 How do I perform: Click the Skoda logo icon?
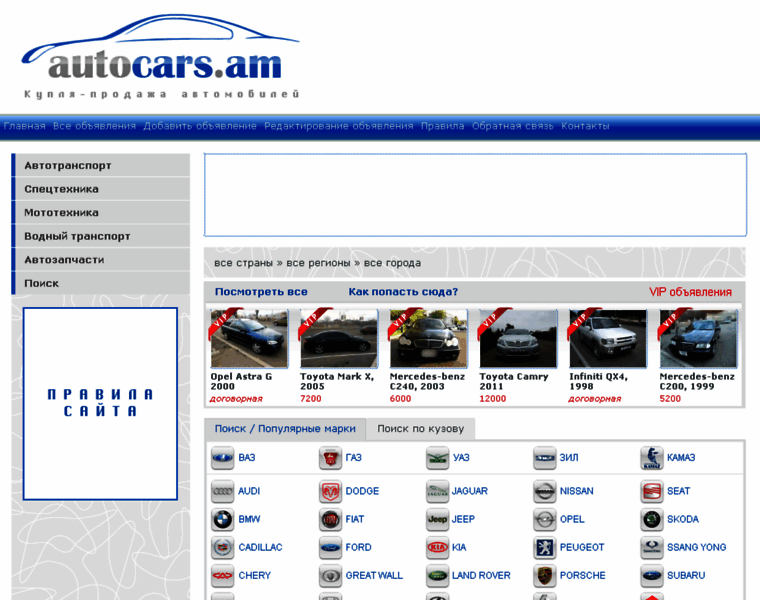pyautogui.click(x=652, y=520)
